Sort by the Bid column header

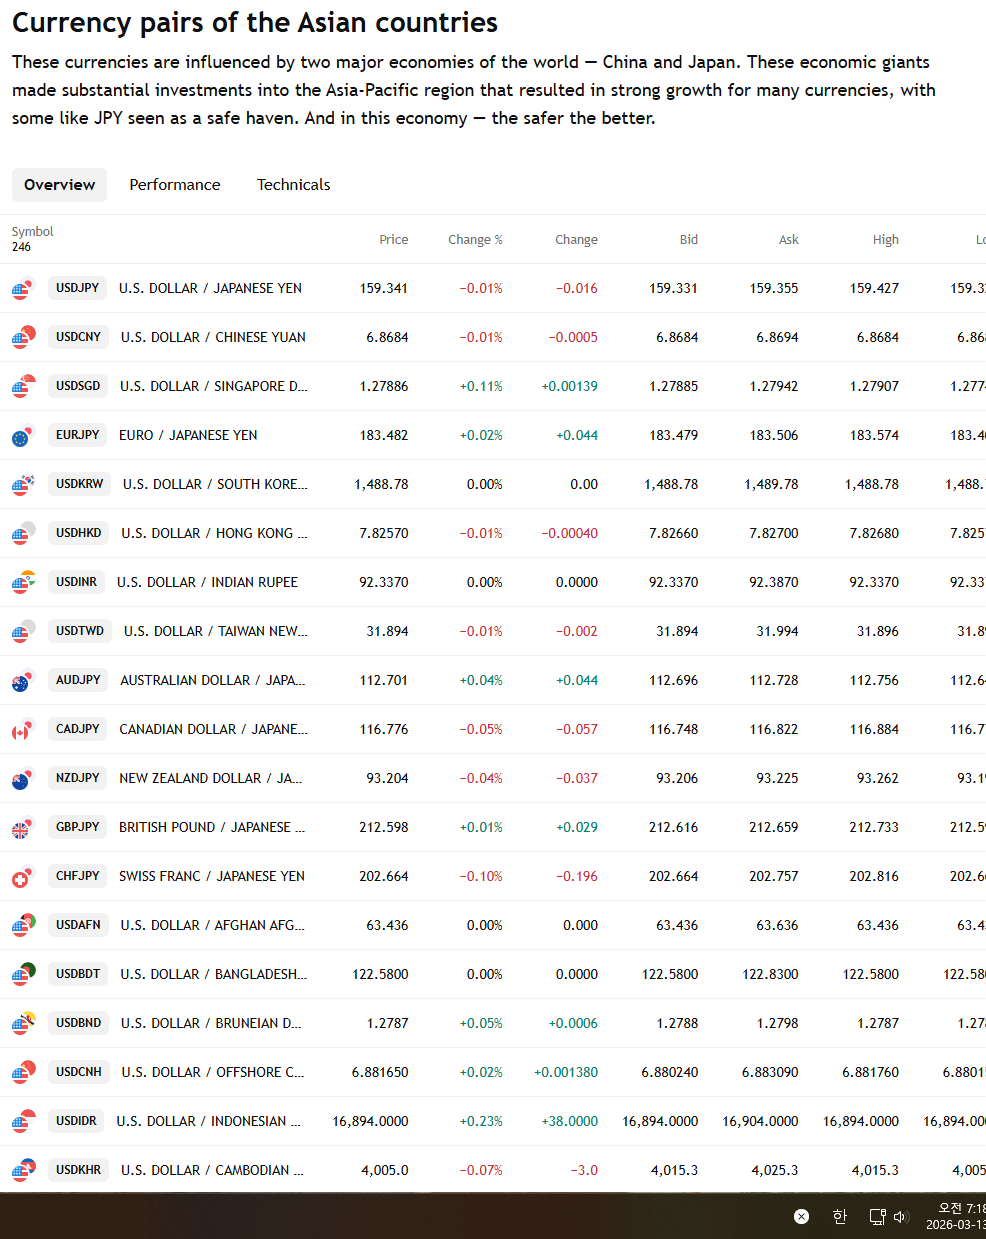(689, 240)
